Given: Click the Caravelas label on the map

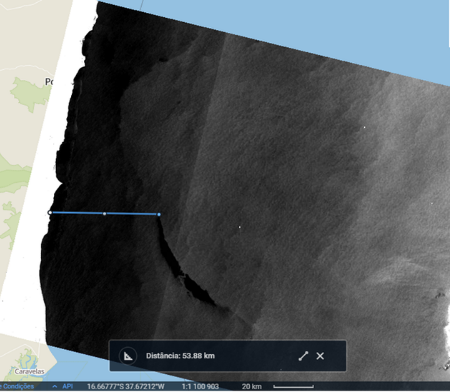Looking at the screenshot, I should [29, 371].
